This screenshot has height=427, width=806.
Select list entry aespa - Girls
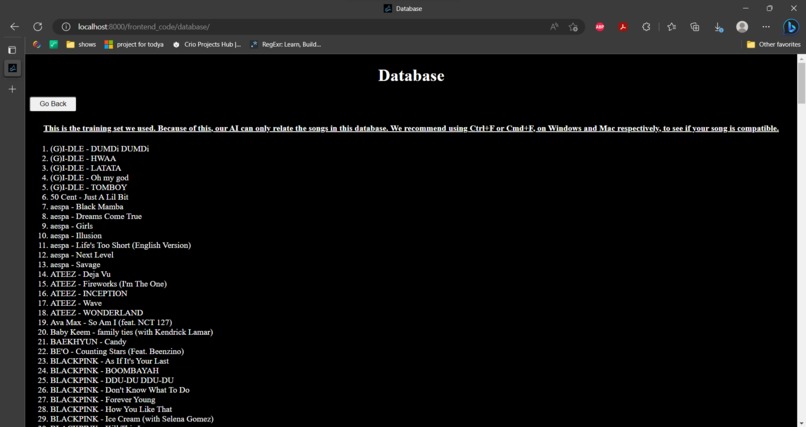pos(71,226)
